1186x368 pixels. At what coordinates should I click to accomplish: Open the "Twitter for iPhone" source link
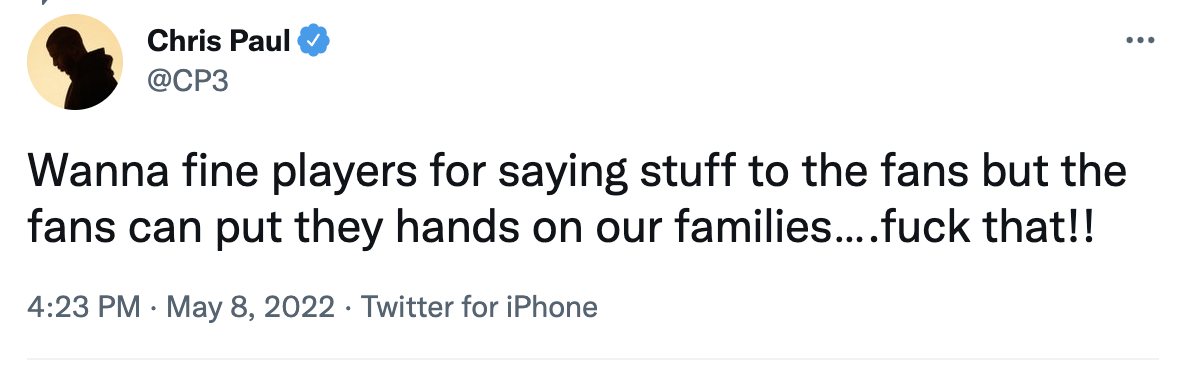pyautogui.click(x=479, y=307)
